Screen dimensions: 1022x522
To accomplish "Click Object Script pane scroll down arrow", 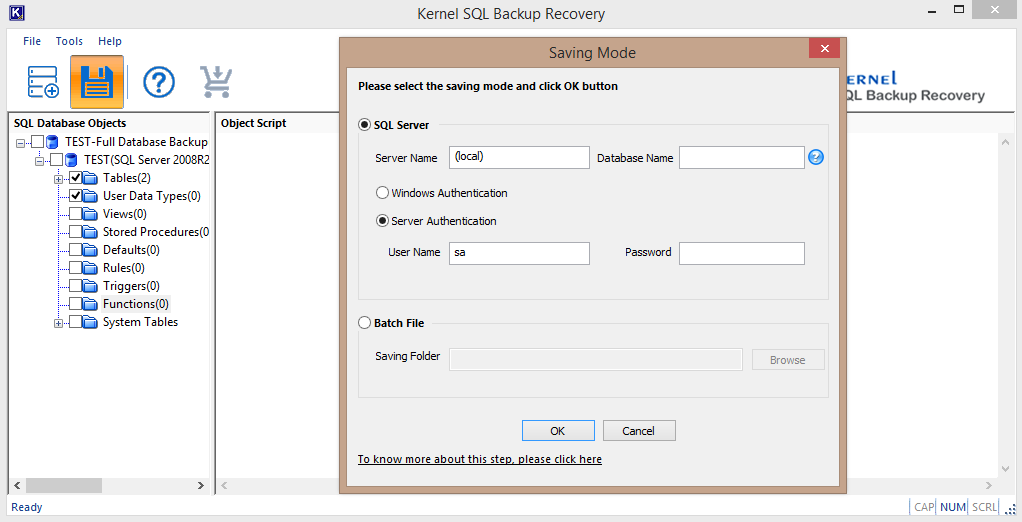I will [x=1004, y=469].
